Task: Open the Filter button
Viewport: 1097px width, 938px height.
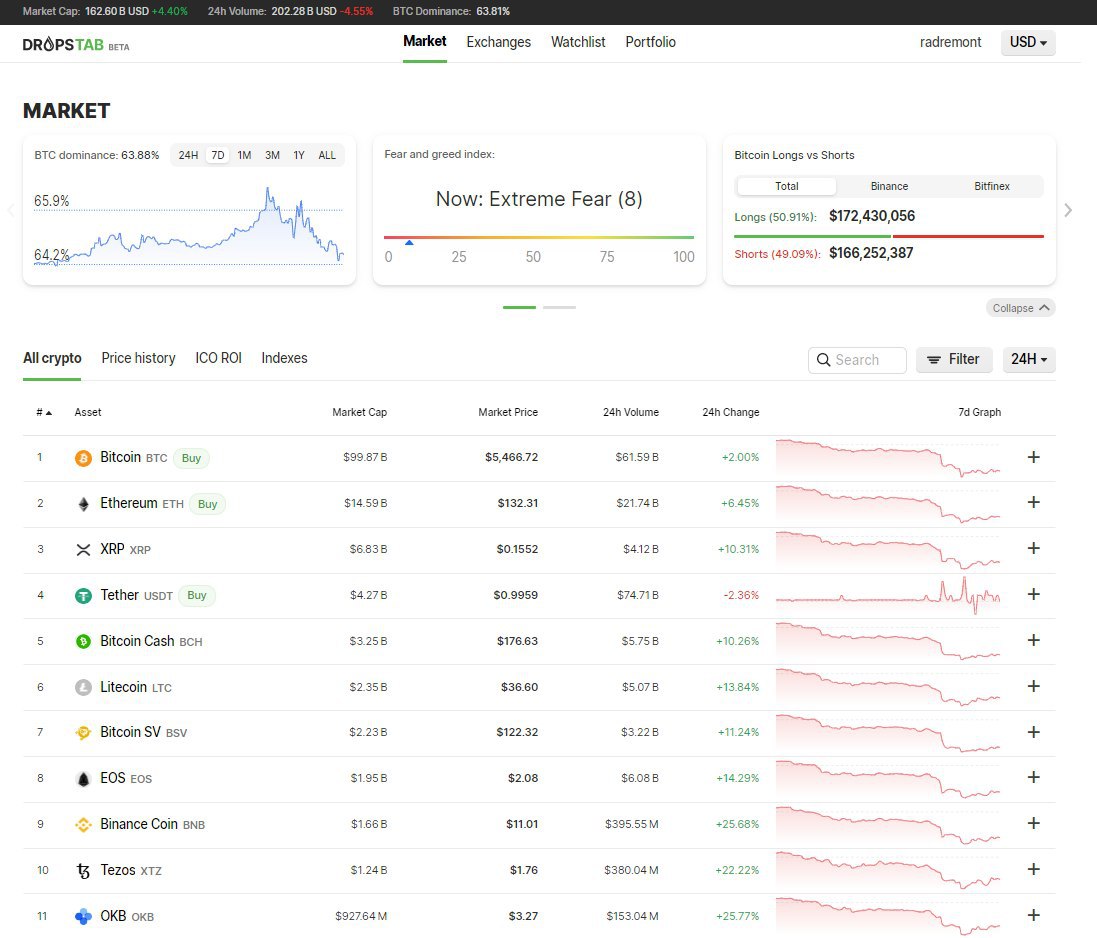Action: 954,360
